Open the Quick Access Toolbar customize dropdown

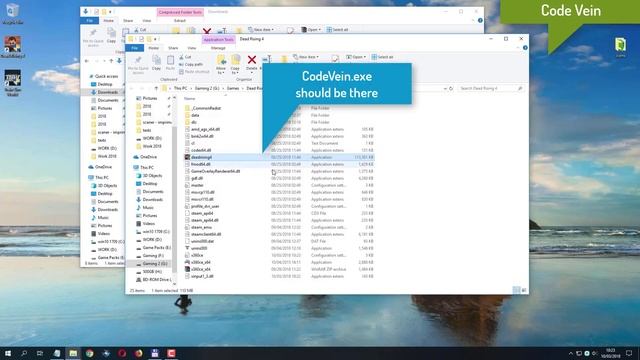[155, 39]
